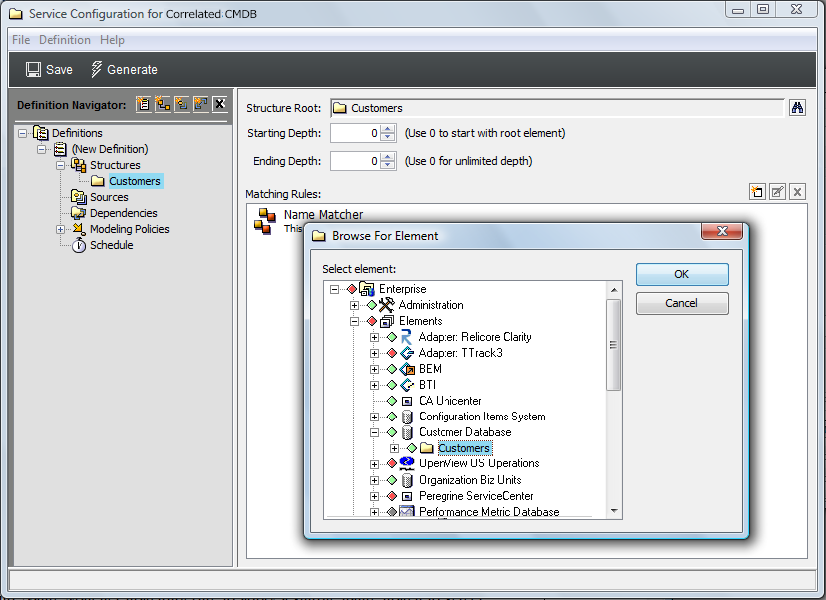Select the Sources label in navigator
Screen dimensions: 826x600
(109, 197)
